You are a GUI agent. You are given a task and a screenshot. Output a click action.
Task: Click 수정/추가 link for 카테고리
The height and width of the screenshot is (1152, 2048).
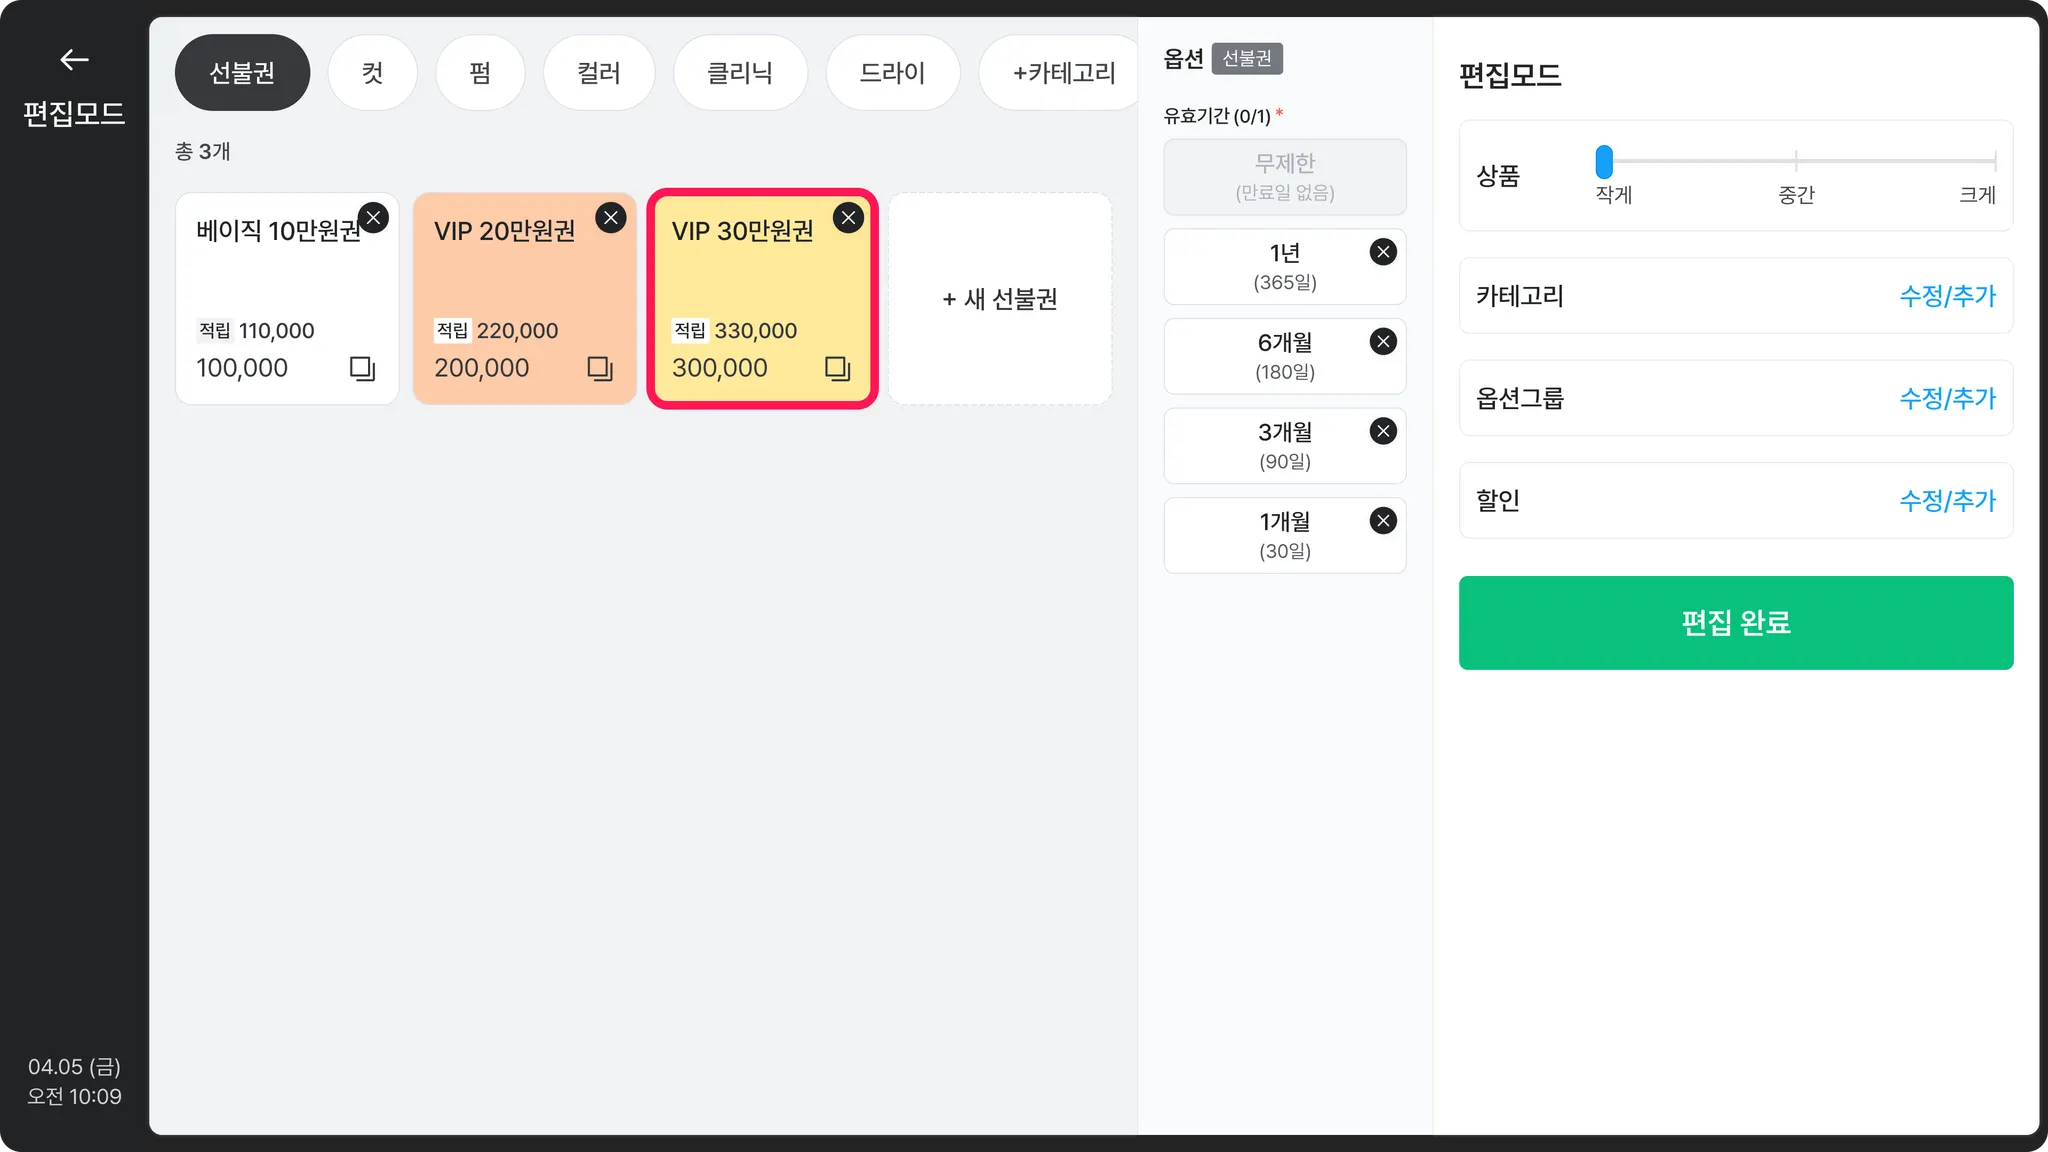click(x=1946, y=296)
